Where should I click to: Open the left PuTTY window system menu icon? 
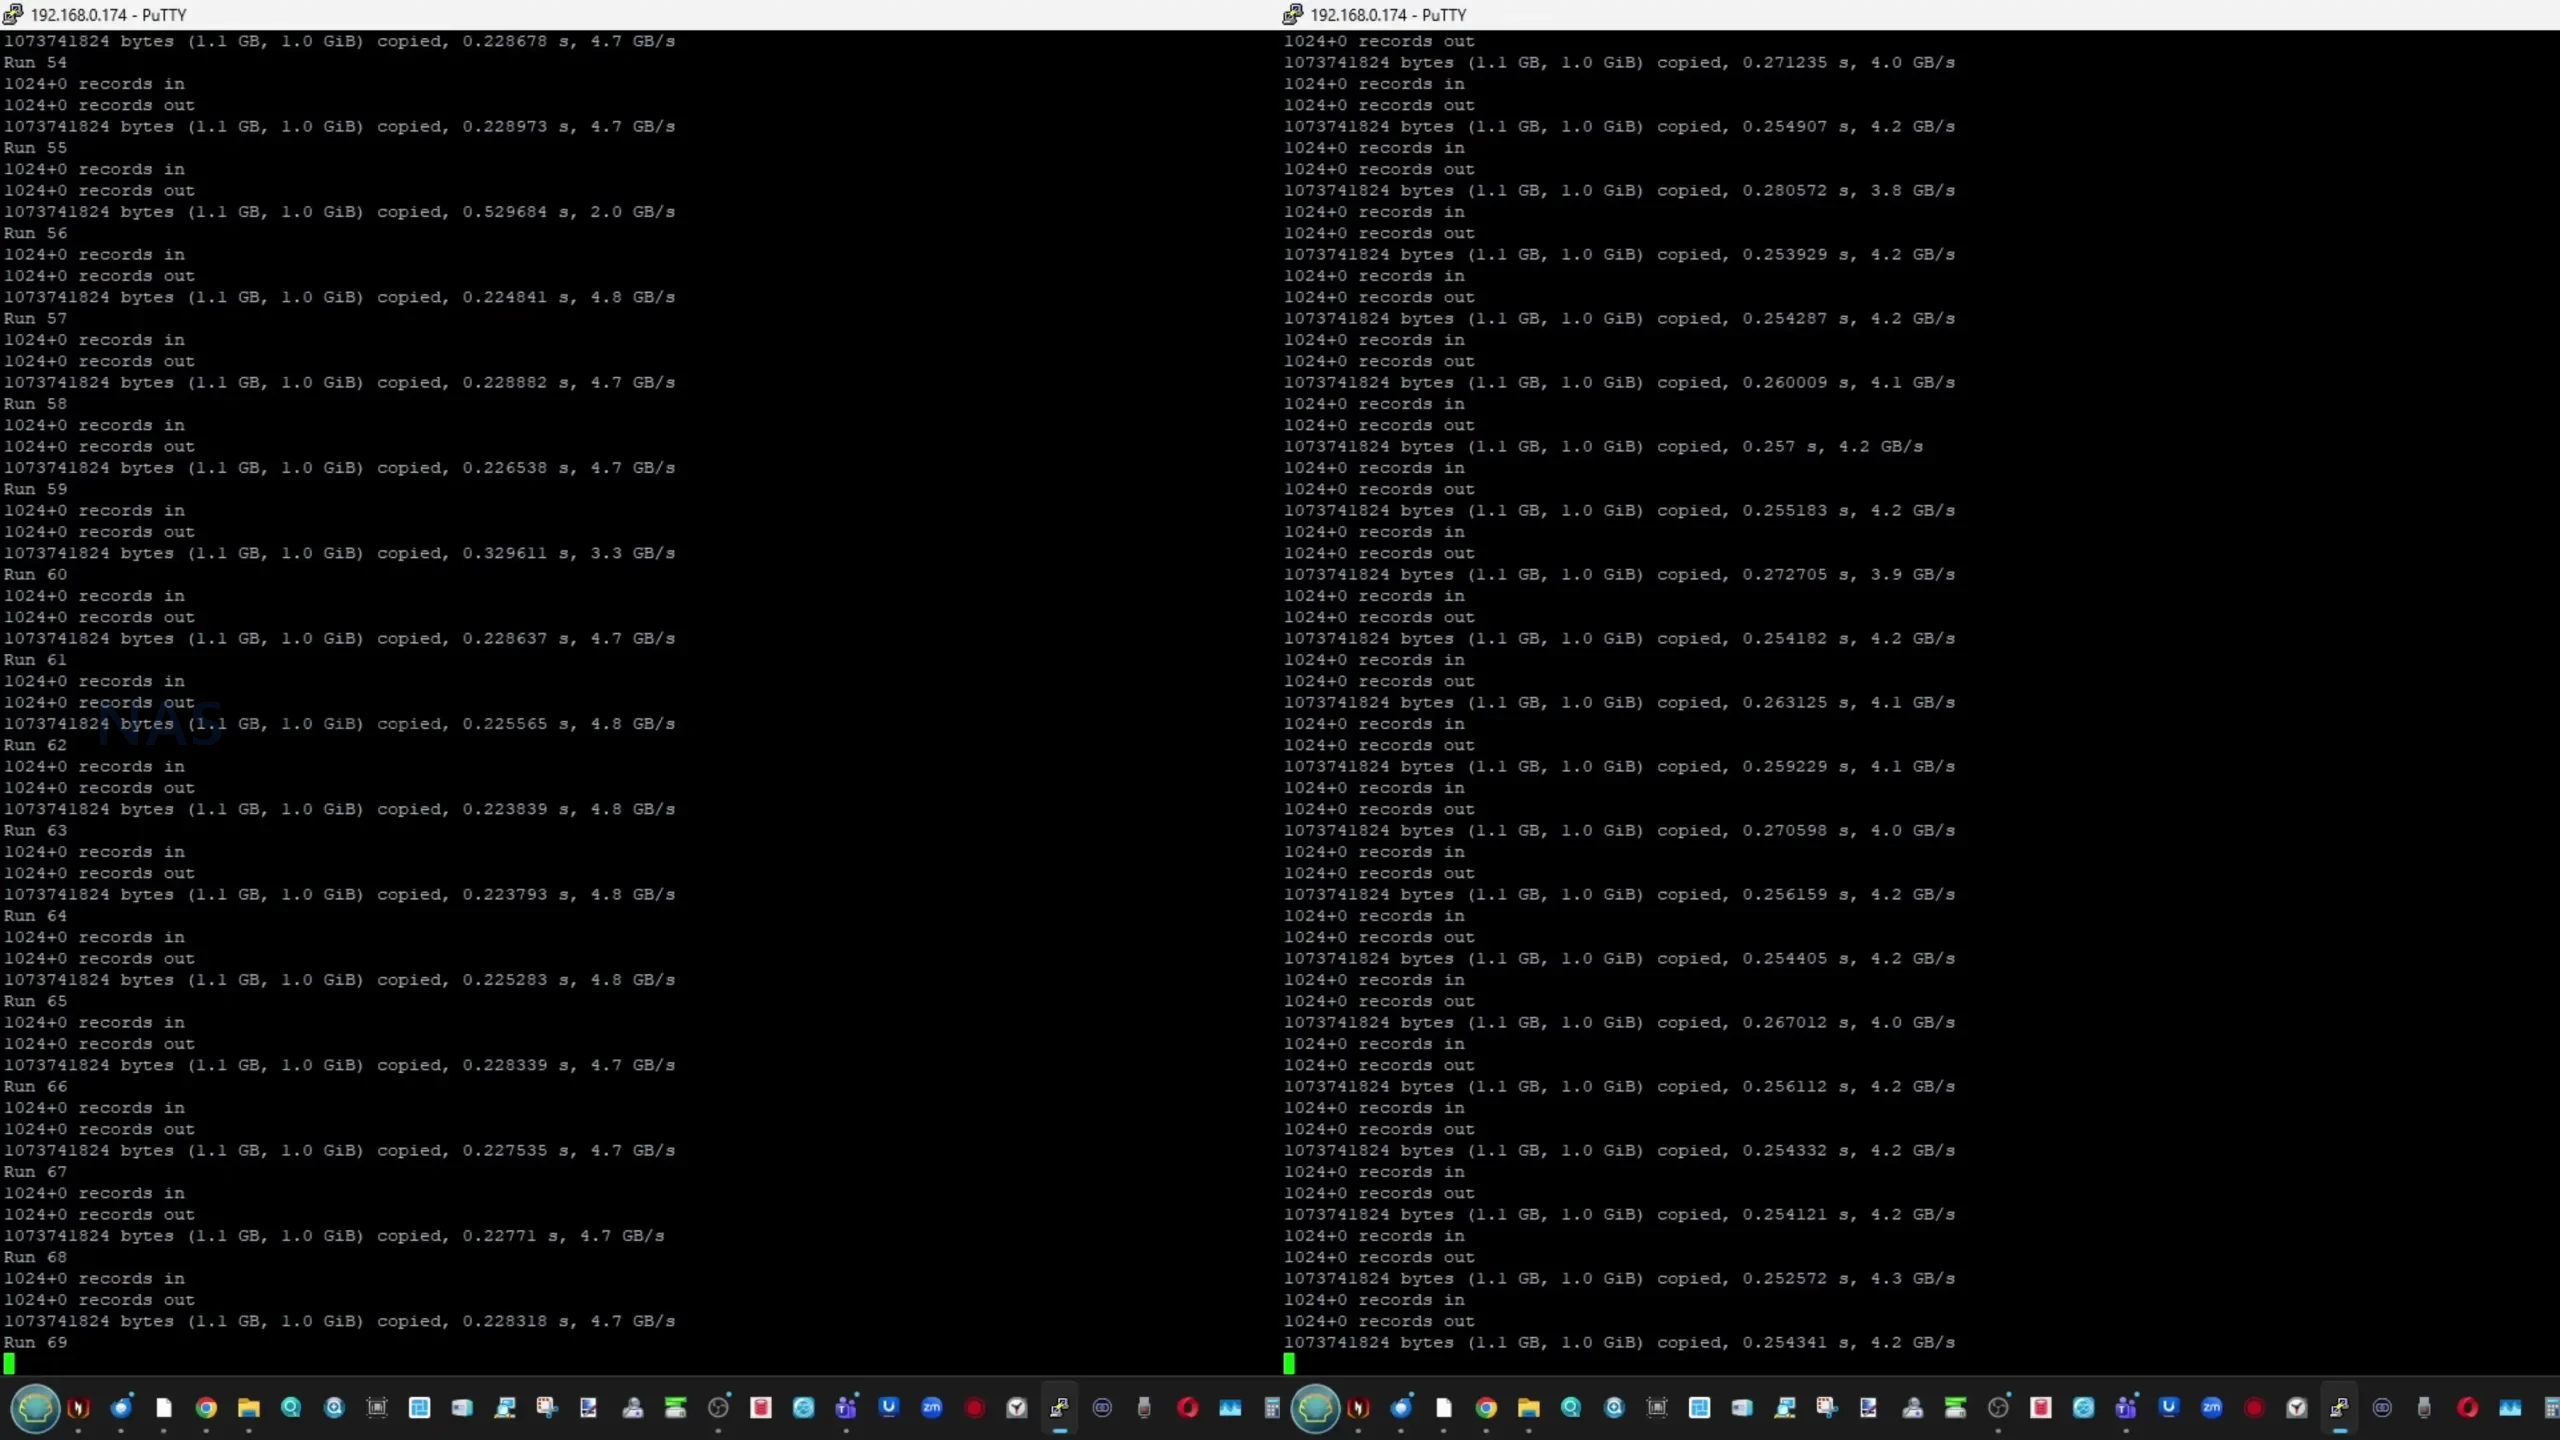tap(13, 14)
